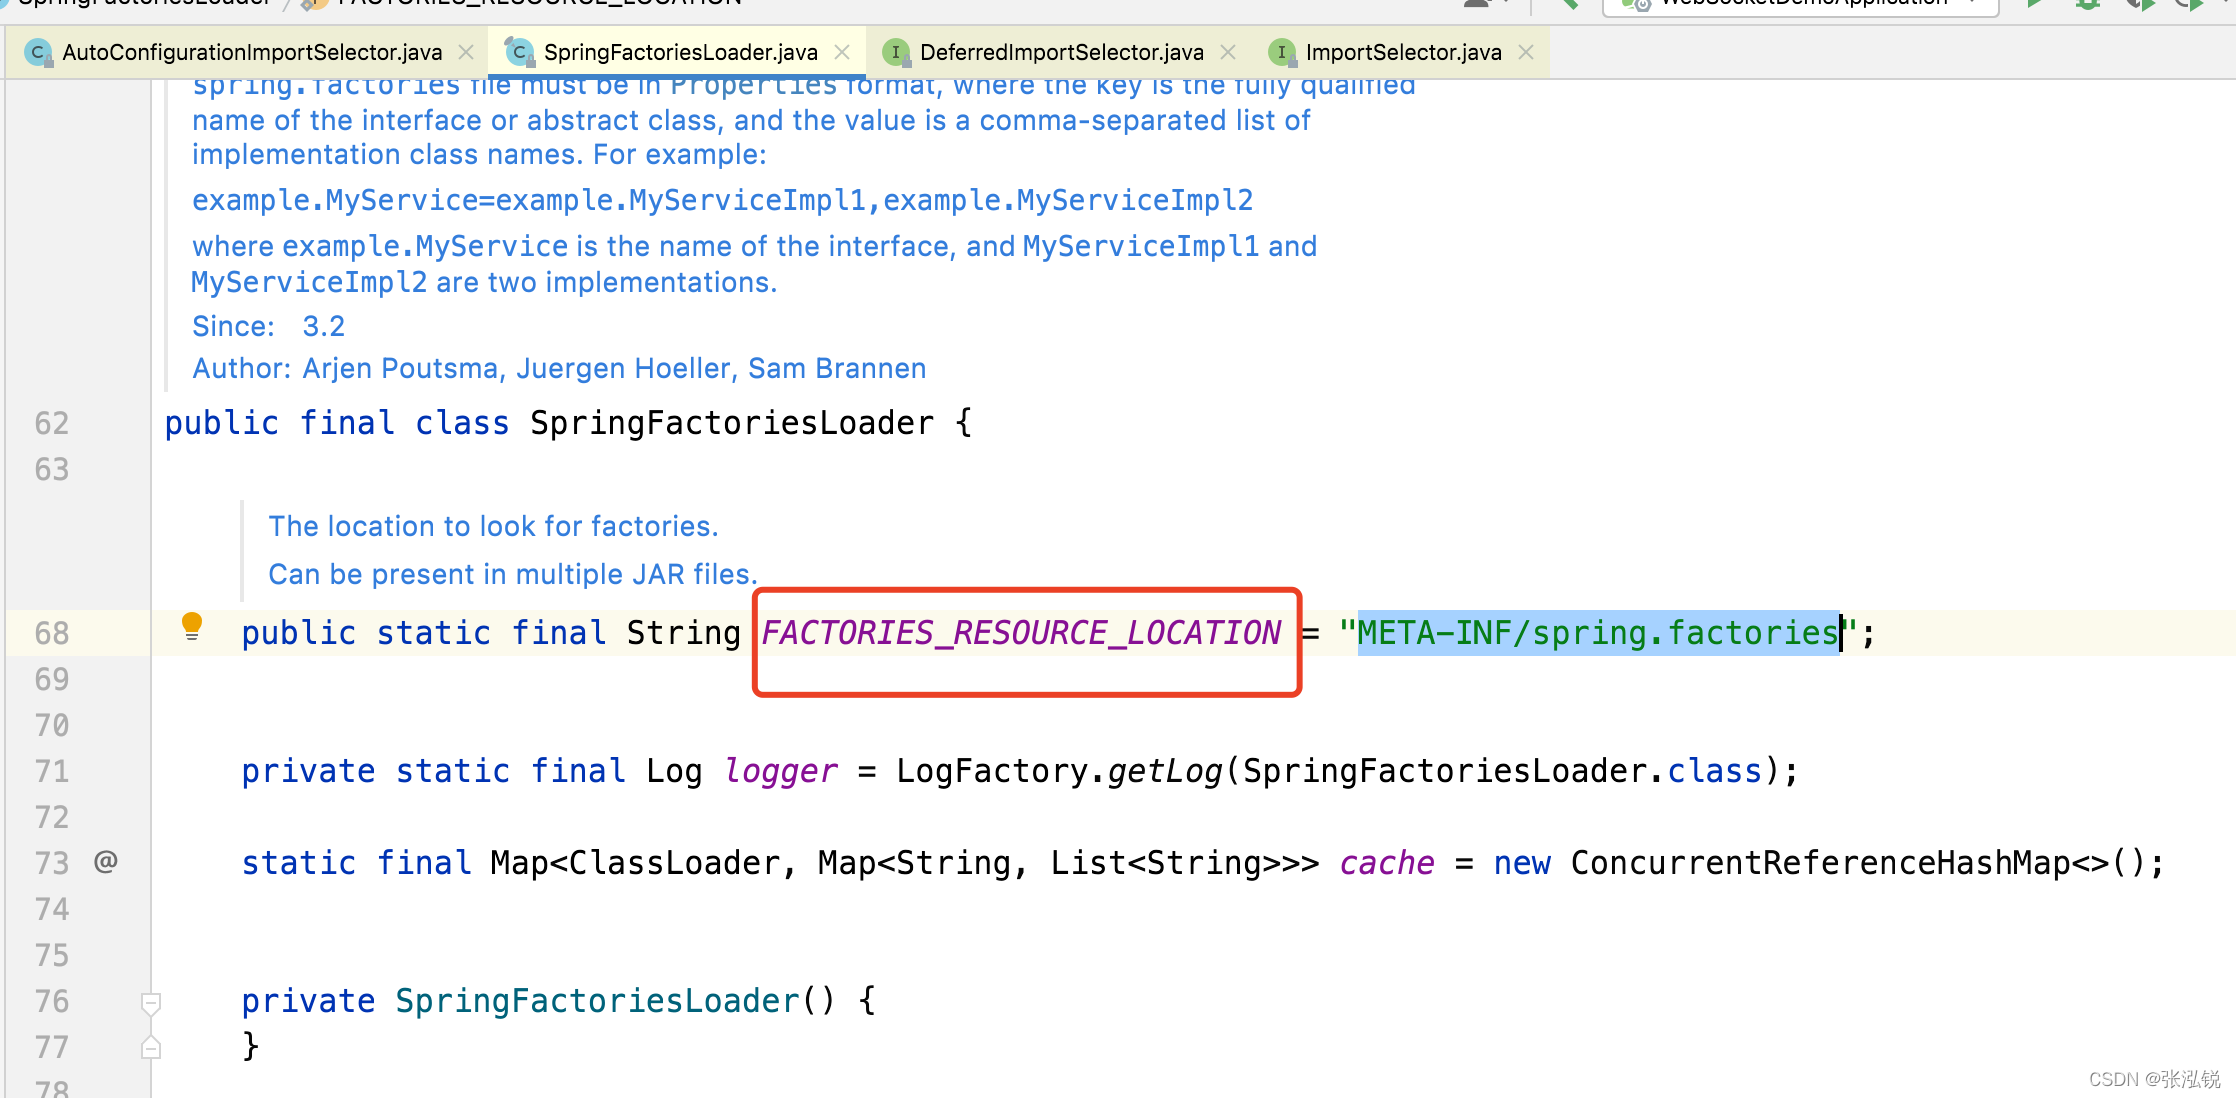Image resolution: width=2236 pixels, height=1098 pixels.
Task: Click the Debug bug icon in the toolbar
Action: [x=2087, y=4]
